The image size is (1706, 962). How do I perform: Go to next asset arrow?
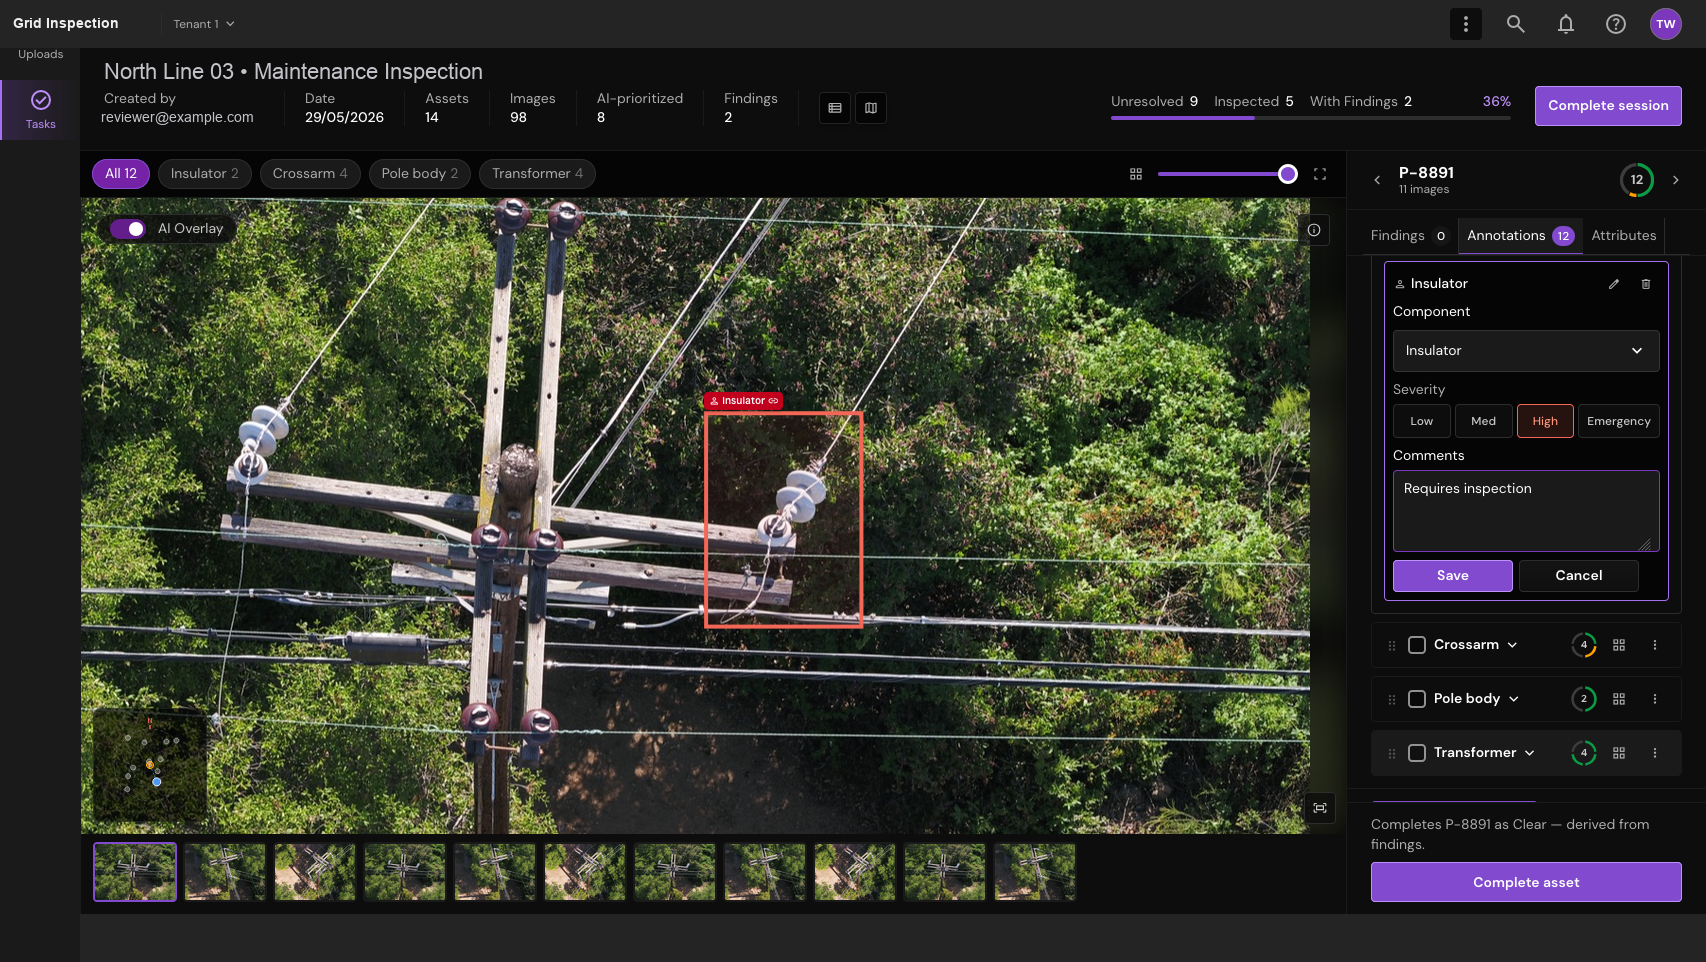1676,180
